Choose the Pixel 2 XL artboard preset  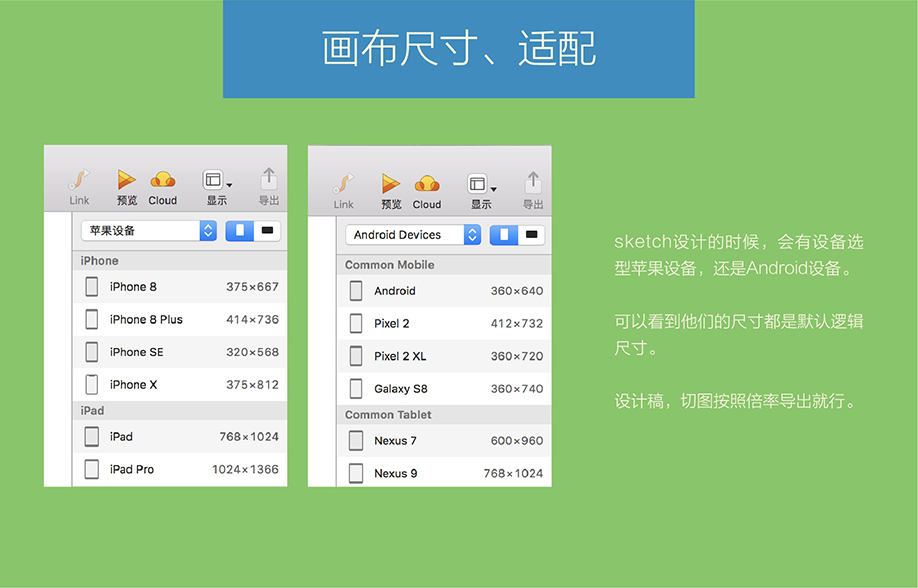[x=444, y=356]
